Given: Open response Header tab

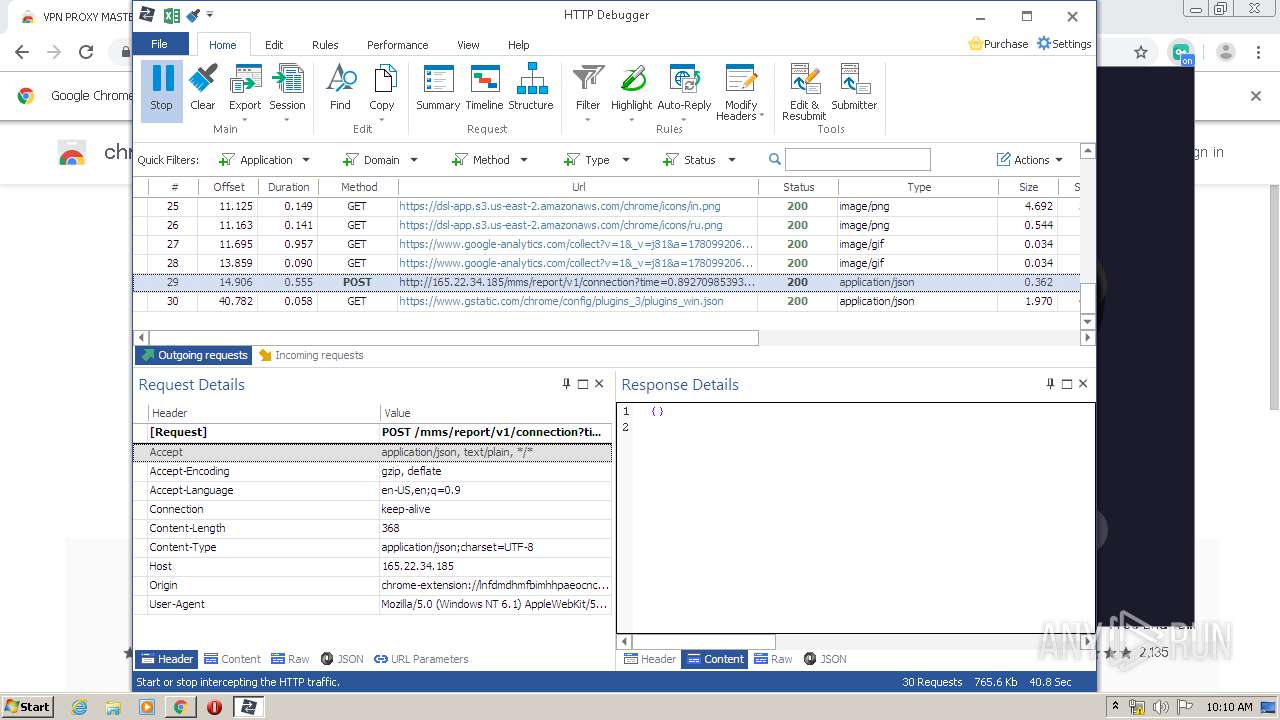Looking at the screenshot, I should pyautogui.click(x=649, y=659).
